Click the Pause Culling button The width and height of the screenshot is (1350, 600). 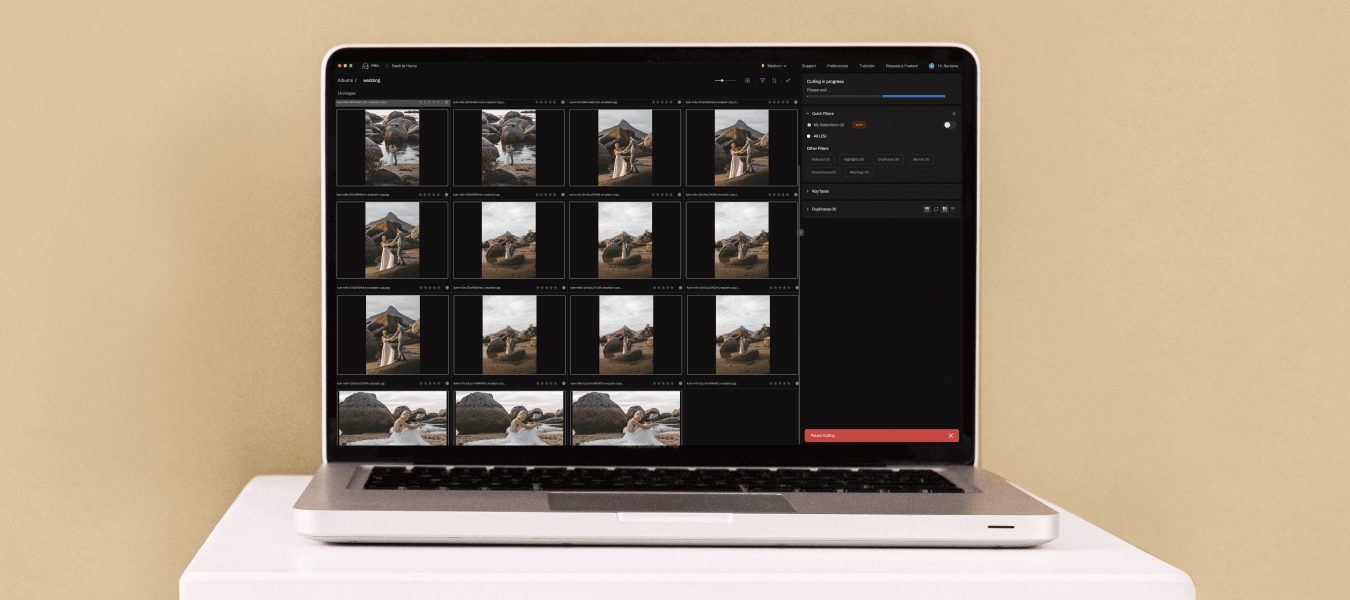(870, 436)
